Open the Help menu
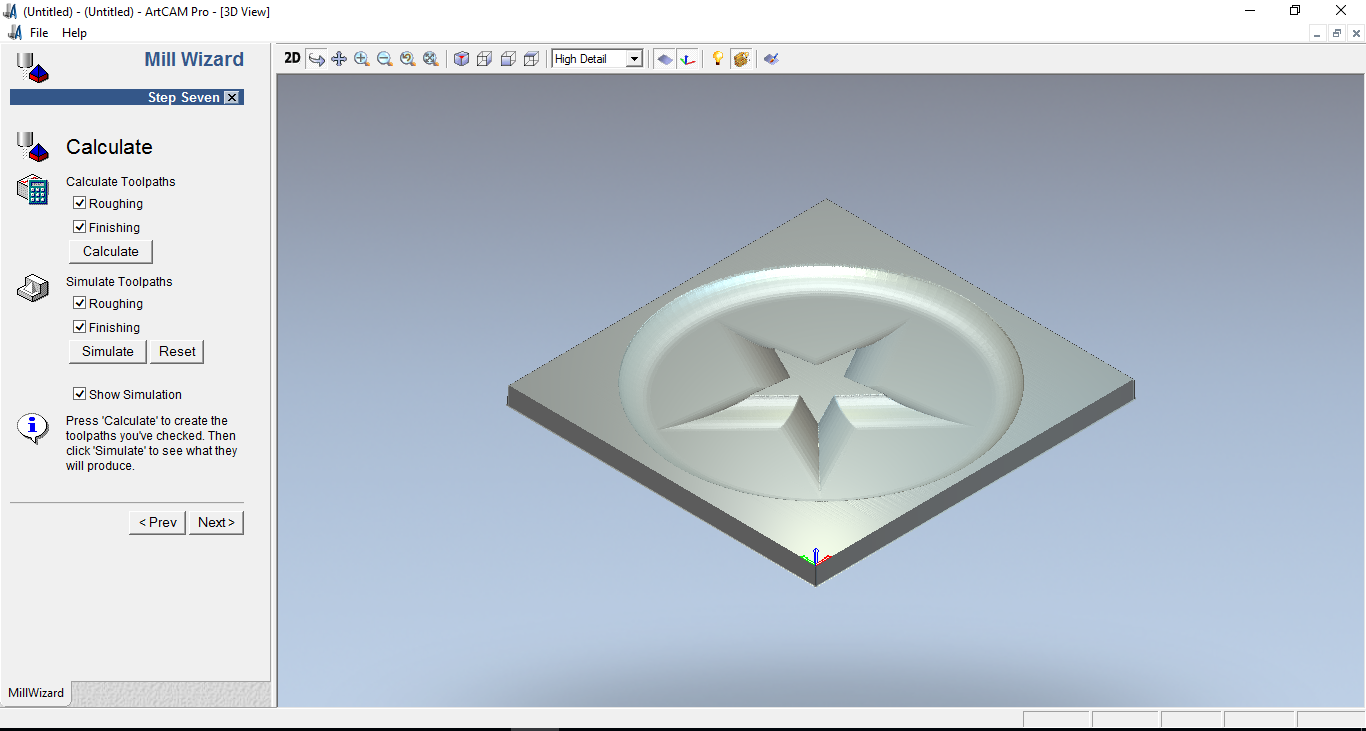The image size is (1366, 731). click(x=74, y=32)
